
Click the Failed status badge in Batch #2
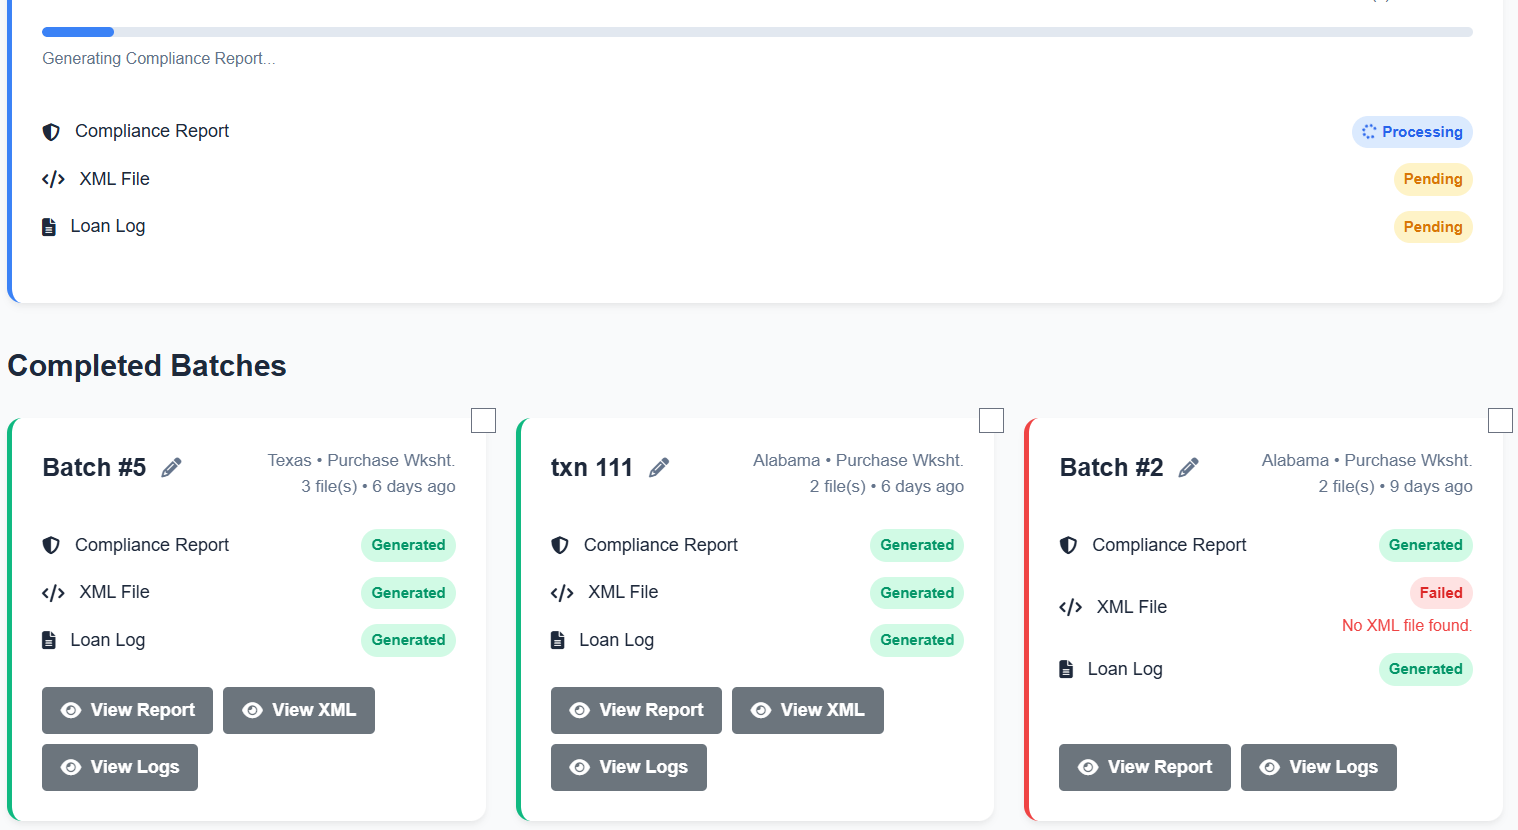pyautogui.click(x=1440, y=593)
